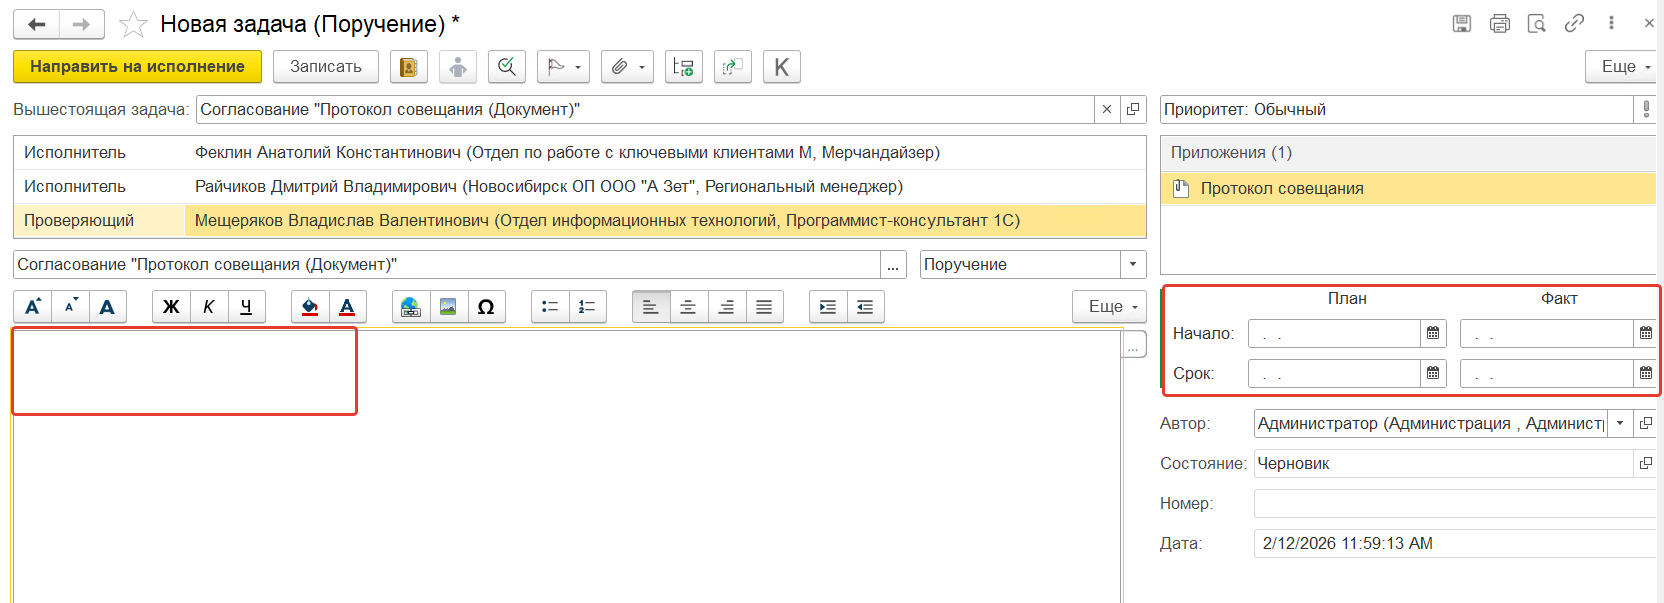Click Направить на исполнение button

click(x=137, y=67)
